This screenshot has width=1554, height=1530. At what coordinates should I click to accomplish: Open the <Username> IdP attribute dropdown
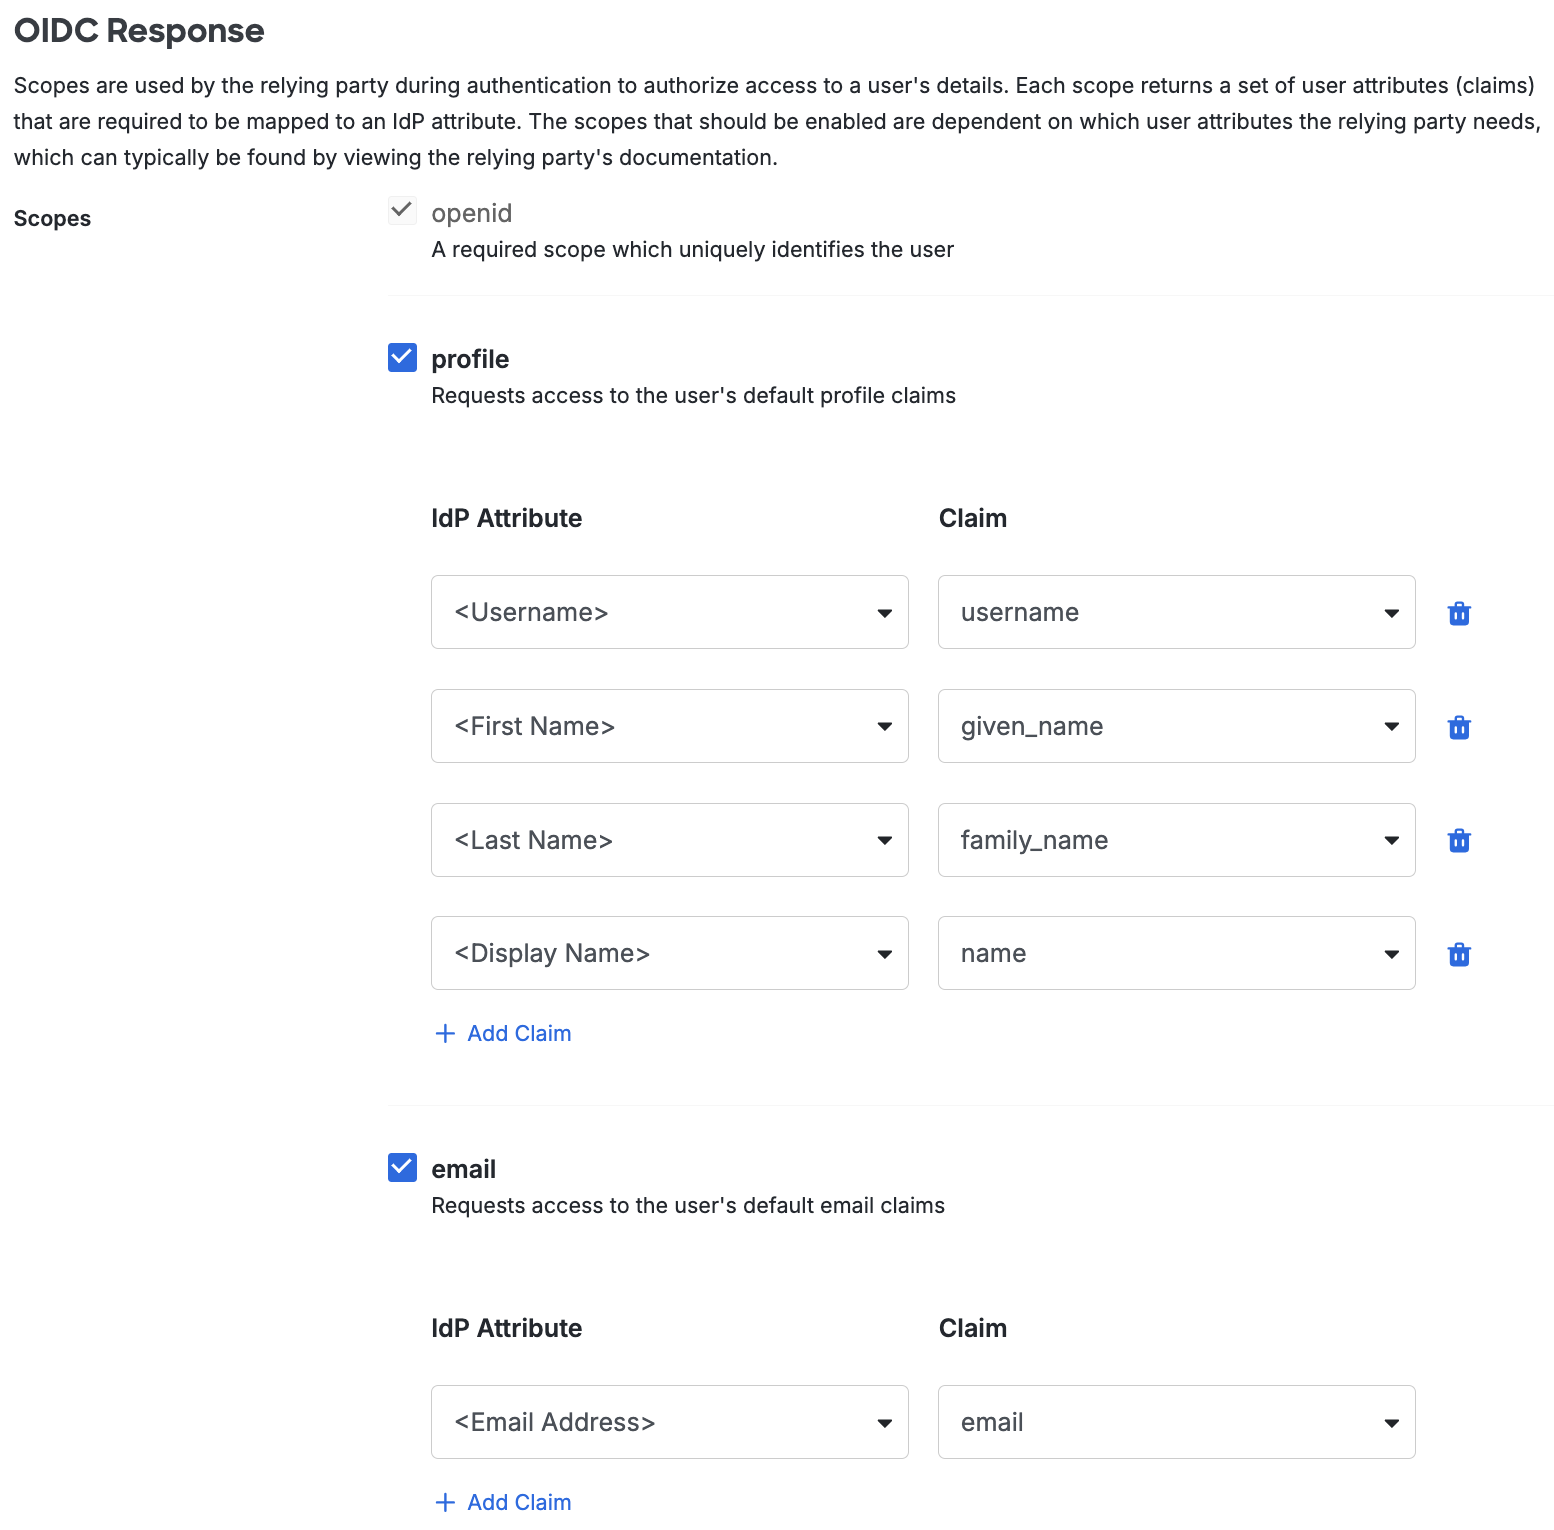tap(884, 612)
